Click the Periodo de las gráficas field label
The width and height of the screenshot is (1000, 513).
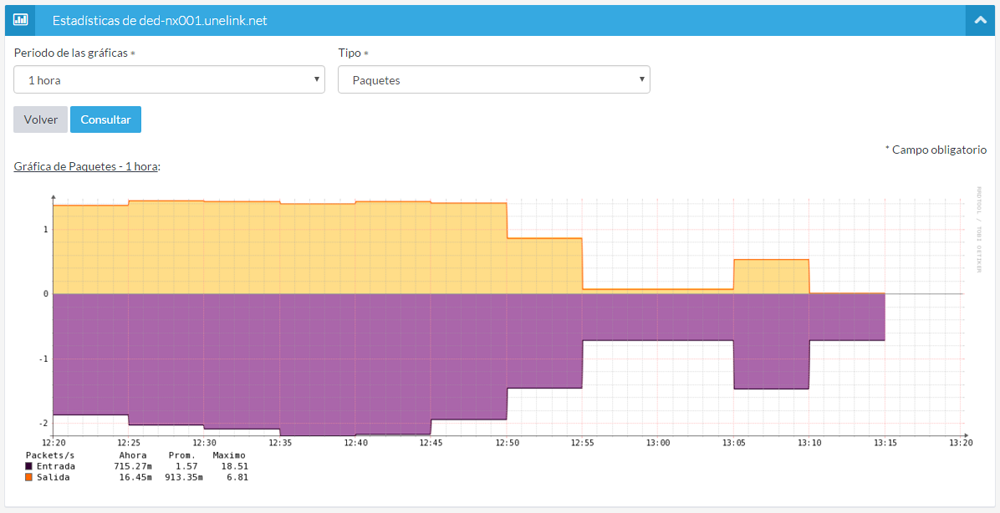(x=70, y=52)
